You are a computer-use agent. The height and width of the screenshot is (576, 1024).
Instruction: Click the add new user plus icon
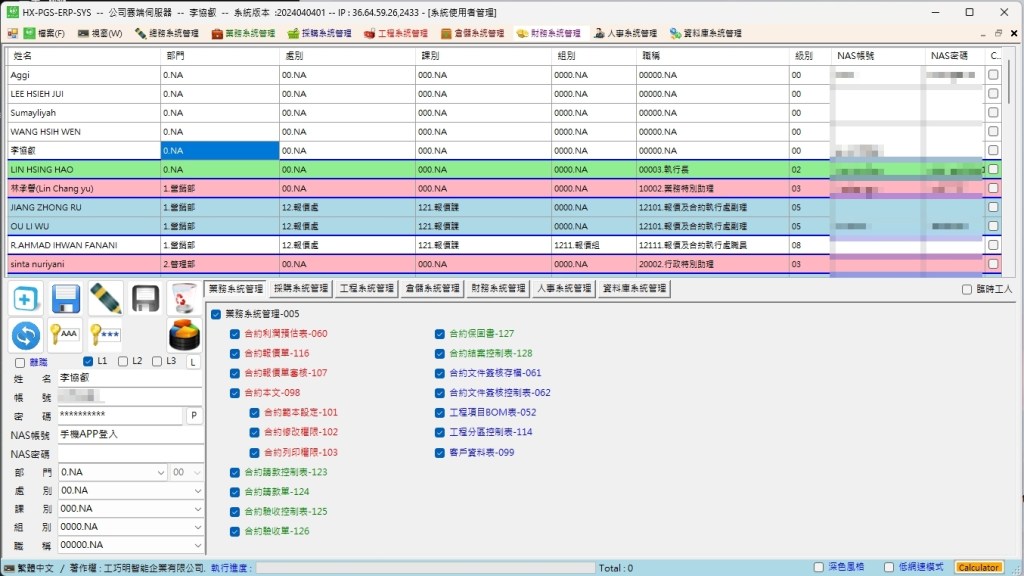point(26,298)
